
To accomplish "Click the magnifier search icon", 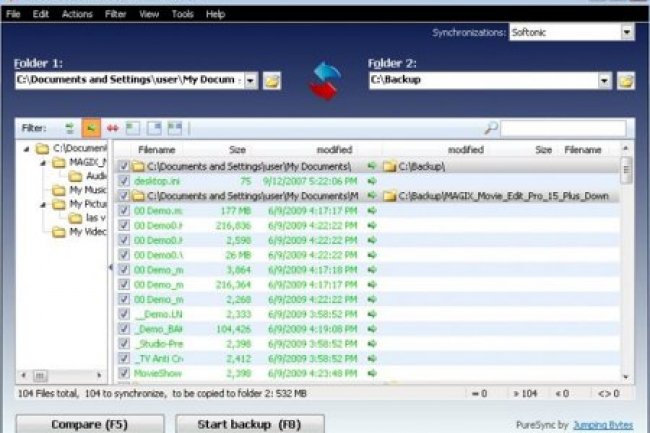I will [x=491, y=128].
